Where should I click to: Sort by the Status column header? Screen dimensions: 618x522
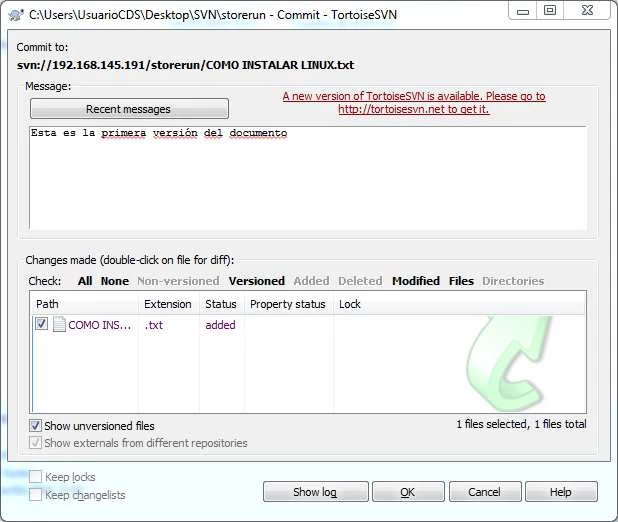point(222,304)
